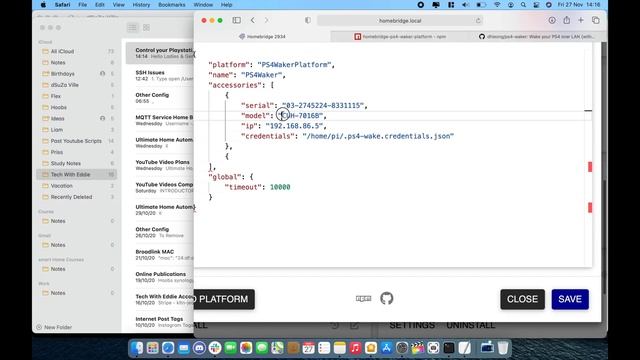Open the File menu
The width and height of the screenshot is (640, 360).
[82, 5]
